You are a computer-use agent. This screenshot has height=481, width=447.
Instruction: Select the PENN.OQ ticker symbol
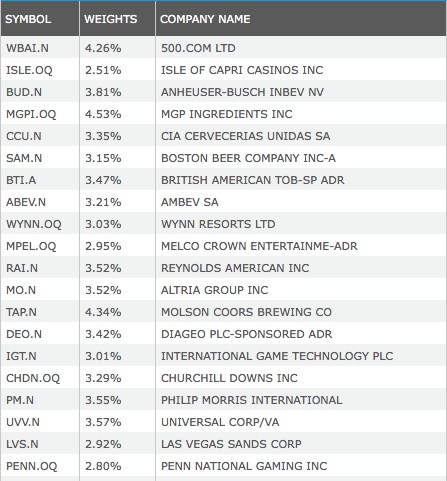[x=32, y=466]
